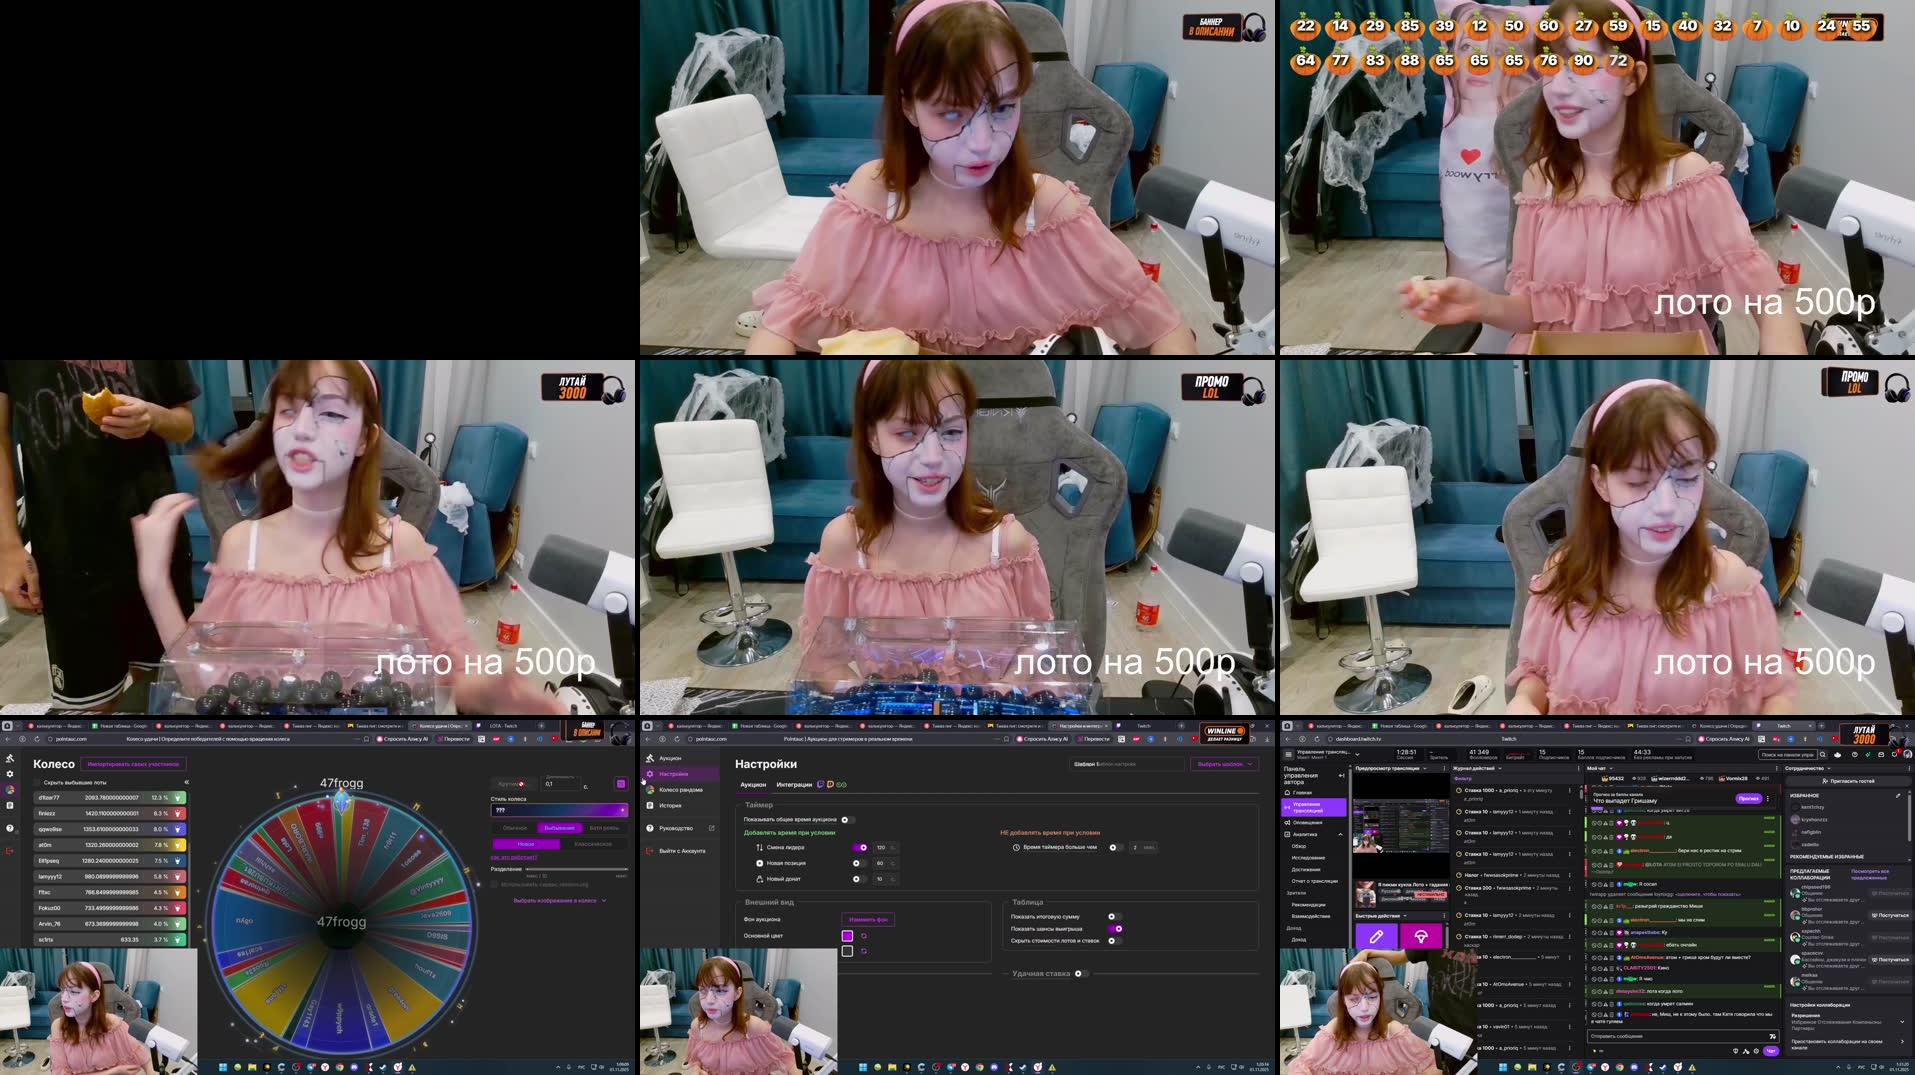Switch to the Интеграции tab
Image resolution: width=1915 pixels, height=1075 pixels.
[x=794, y=785]
